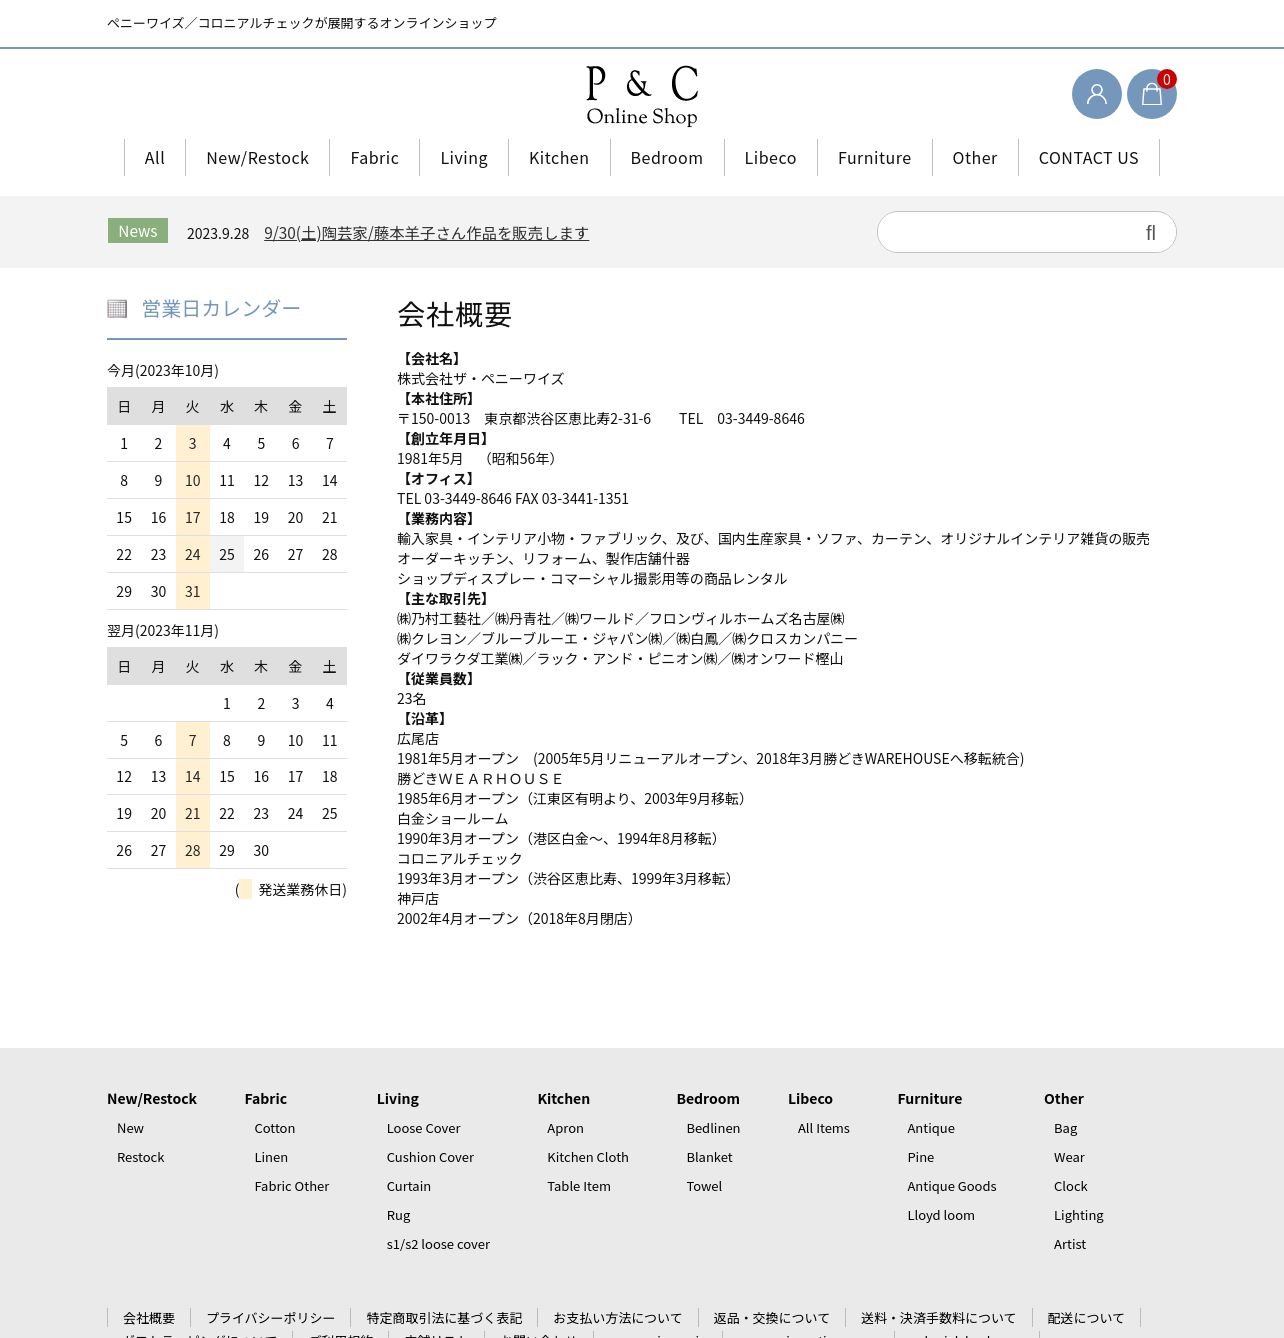This screenshot has height=1338, width=1284.
Task: Open footer Fabric Other link
Action: pyautogui.click(x=291, y=1186)
